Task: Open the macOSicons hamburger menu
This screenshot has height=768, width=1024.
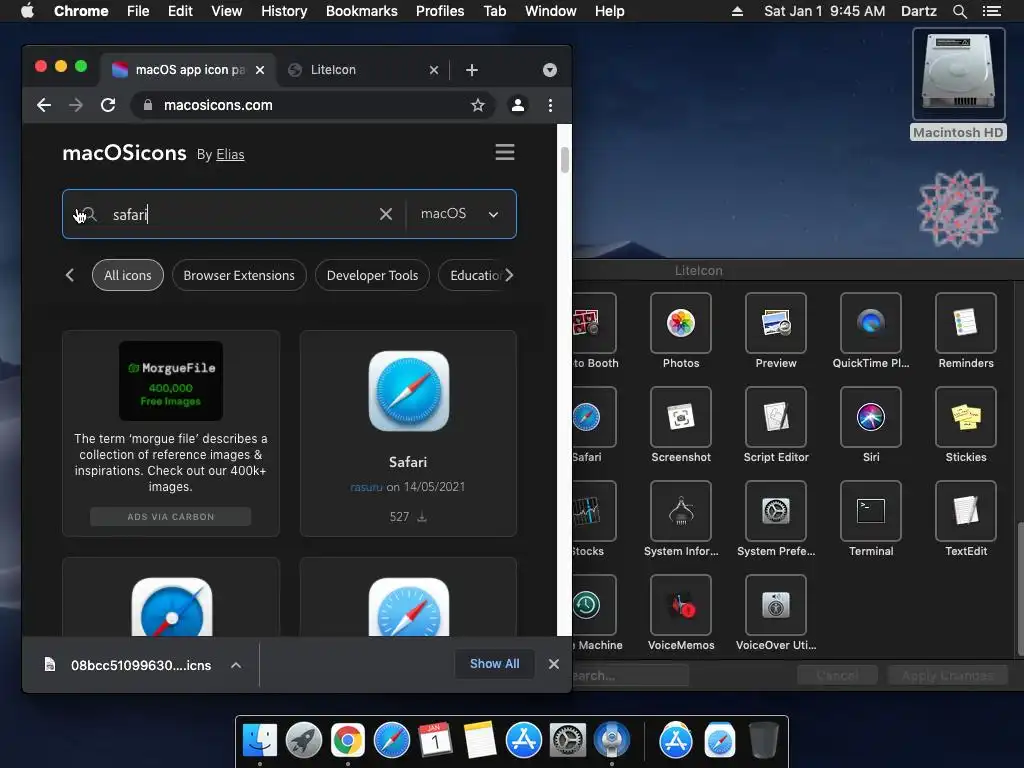Action: coord(505,152)
